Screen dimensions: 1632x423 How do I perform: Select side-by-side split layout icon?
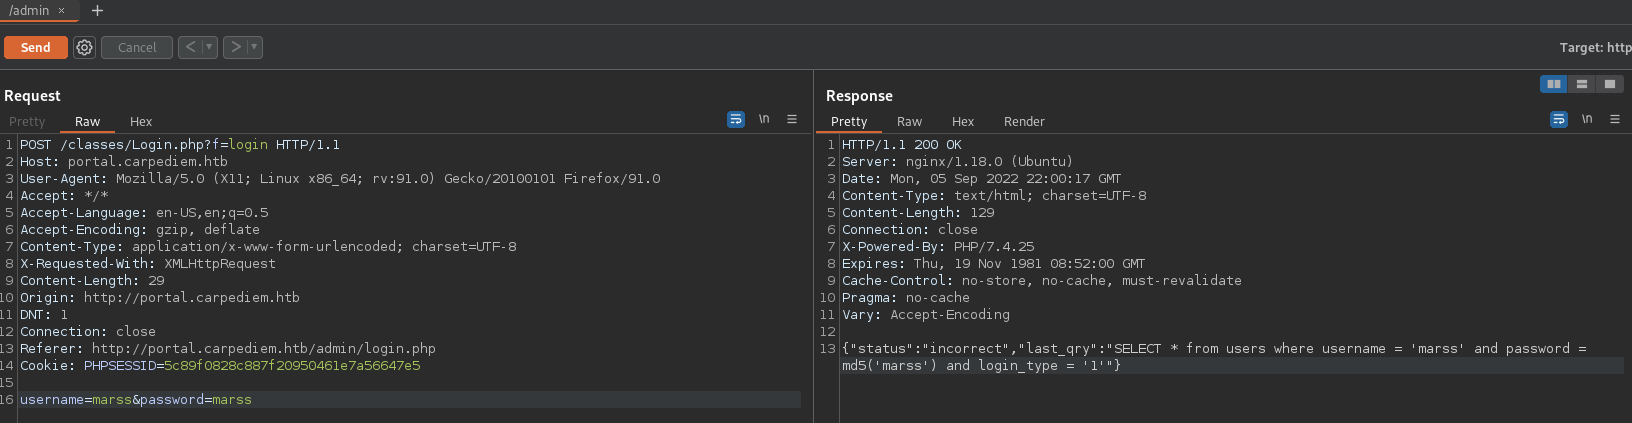pos(1554,84)
